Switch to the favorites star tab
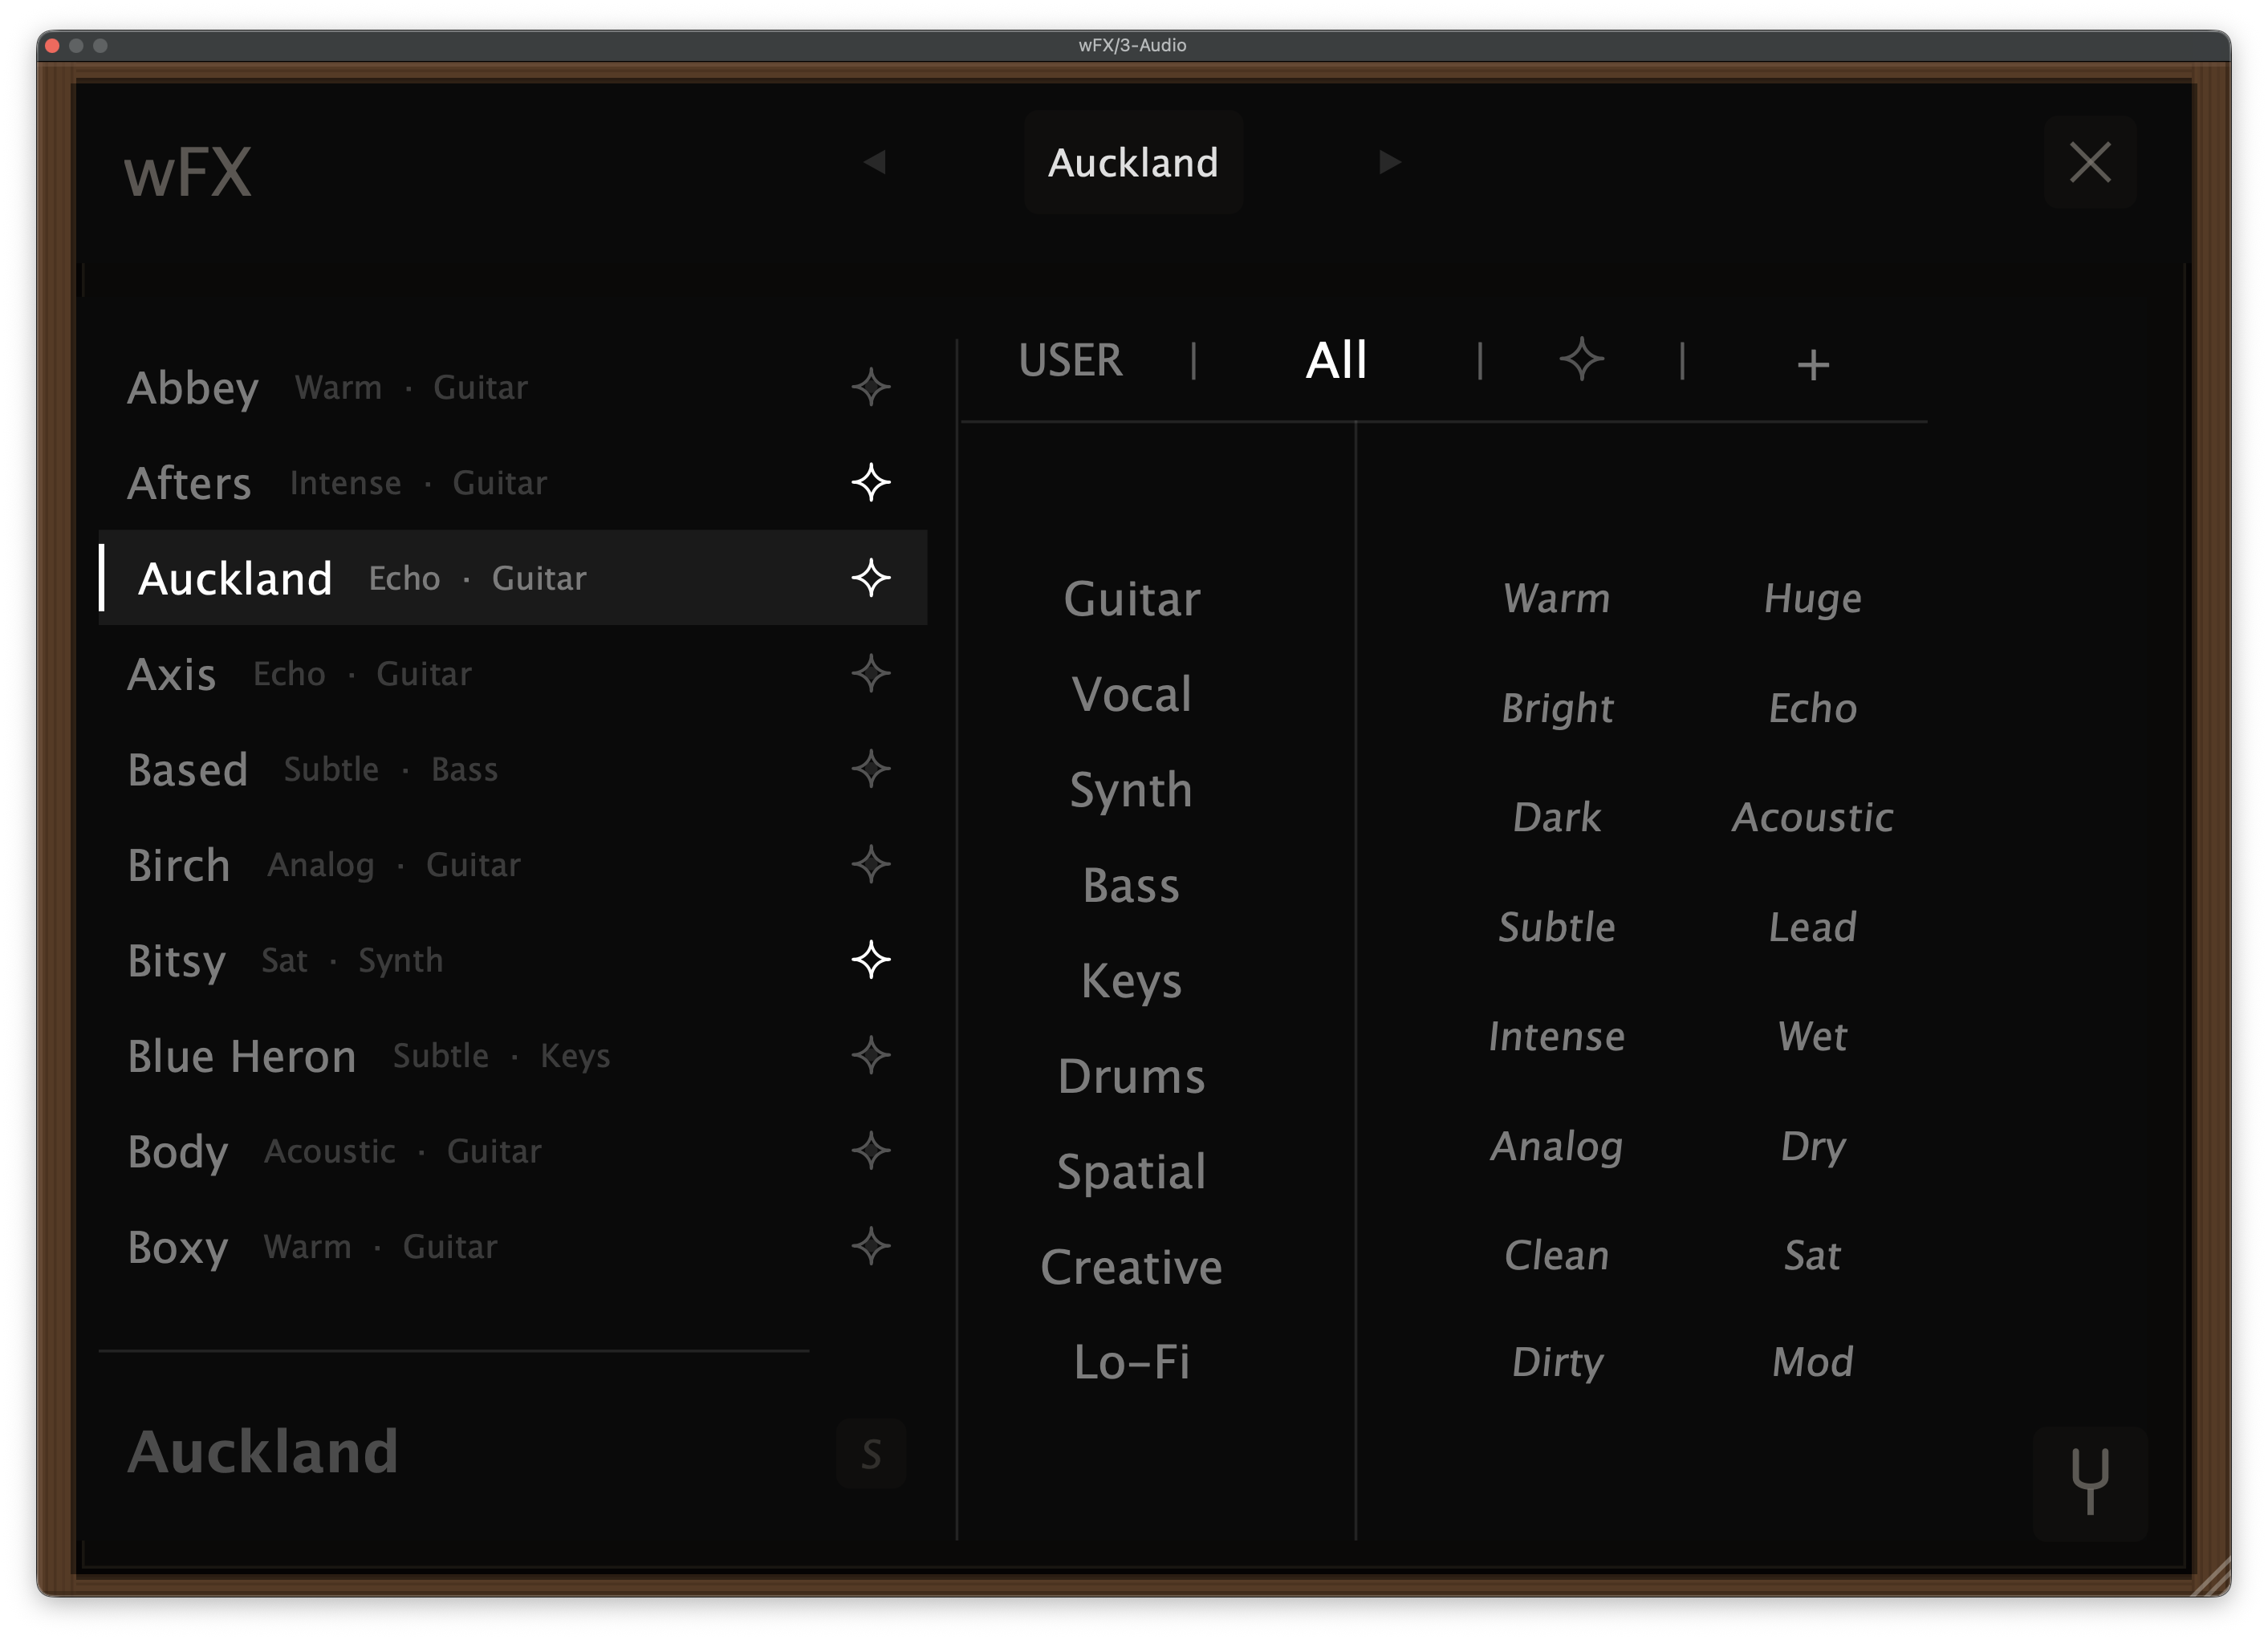This screenshot has height=1640, width=2268. coord(1581,359)
